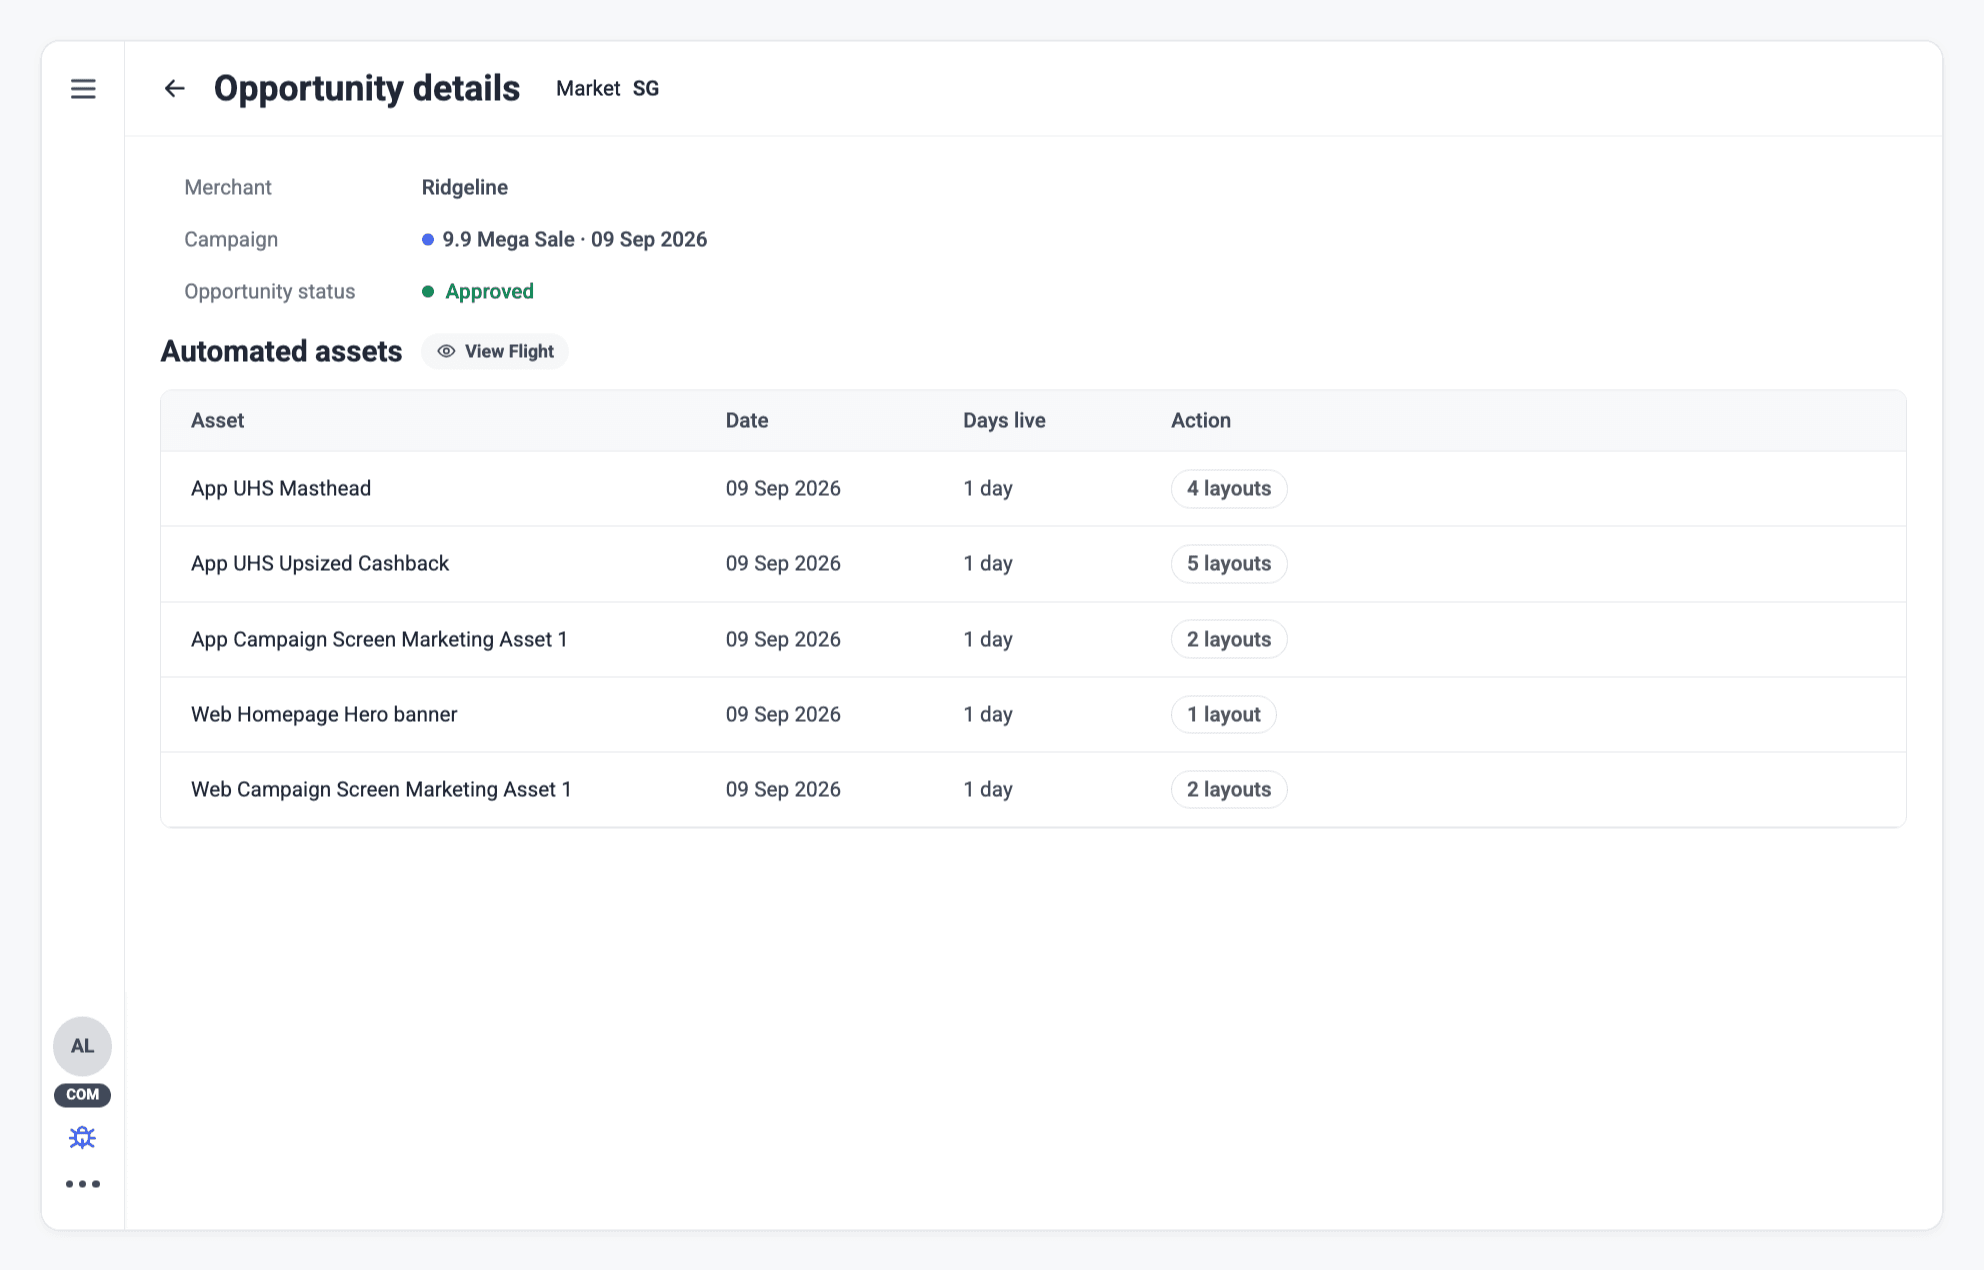
Task: Go back using the back arrow
Action: [175, 89]
